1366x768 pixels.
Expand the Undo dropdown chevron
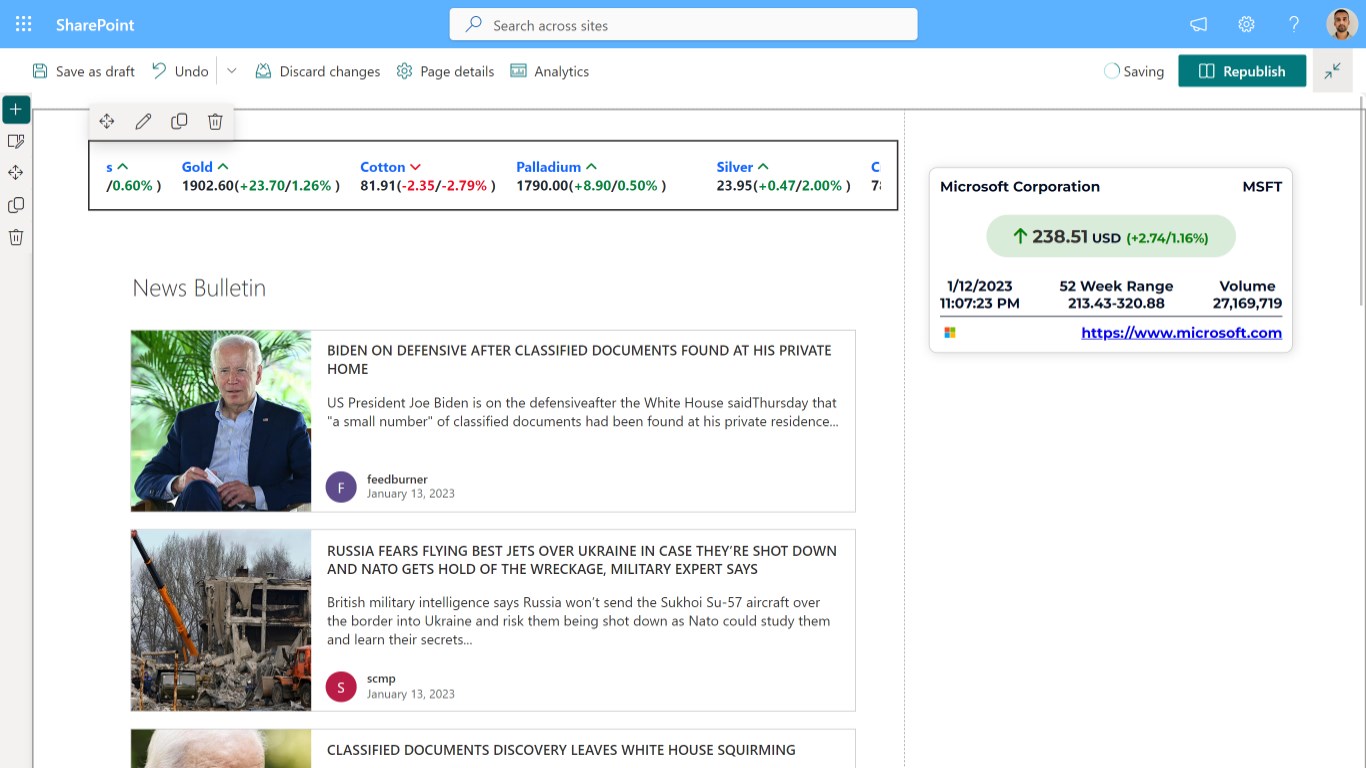[232, 71]
